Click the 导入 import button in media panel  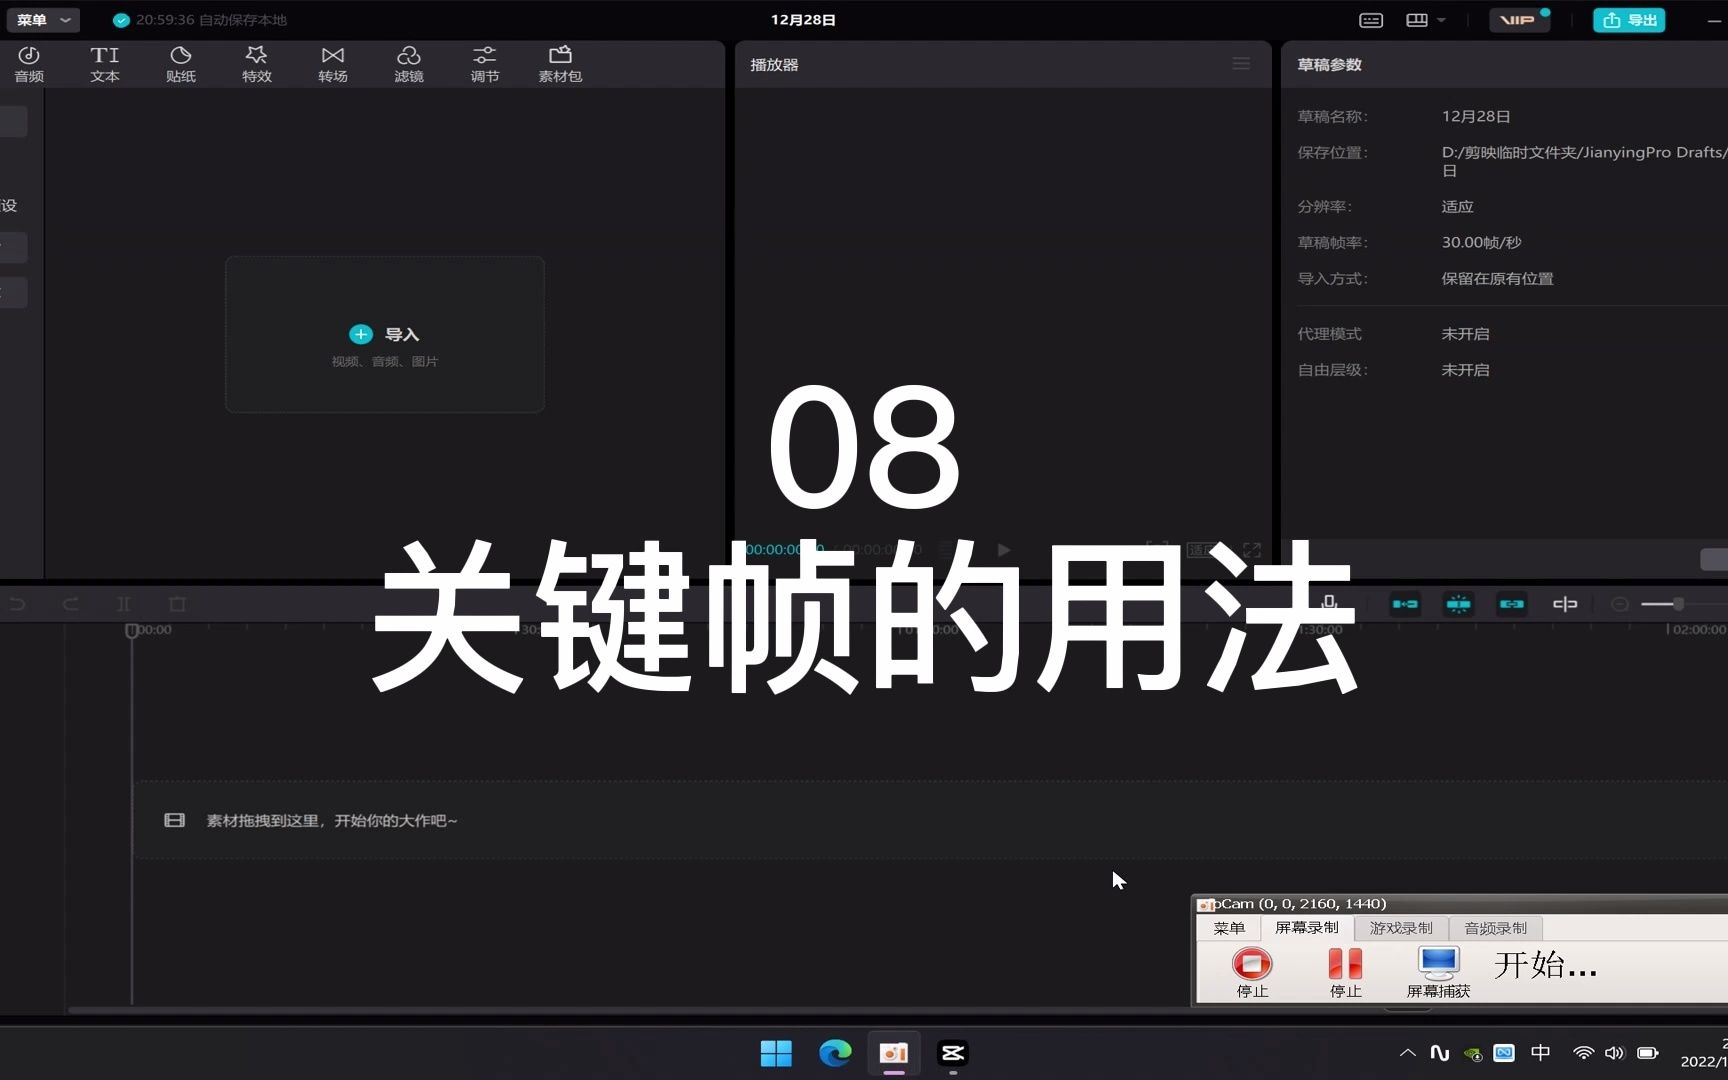point(384,334)
